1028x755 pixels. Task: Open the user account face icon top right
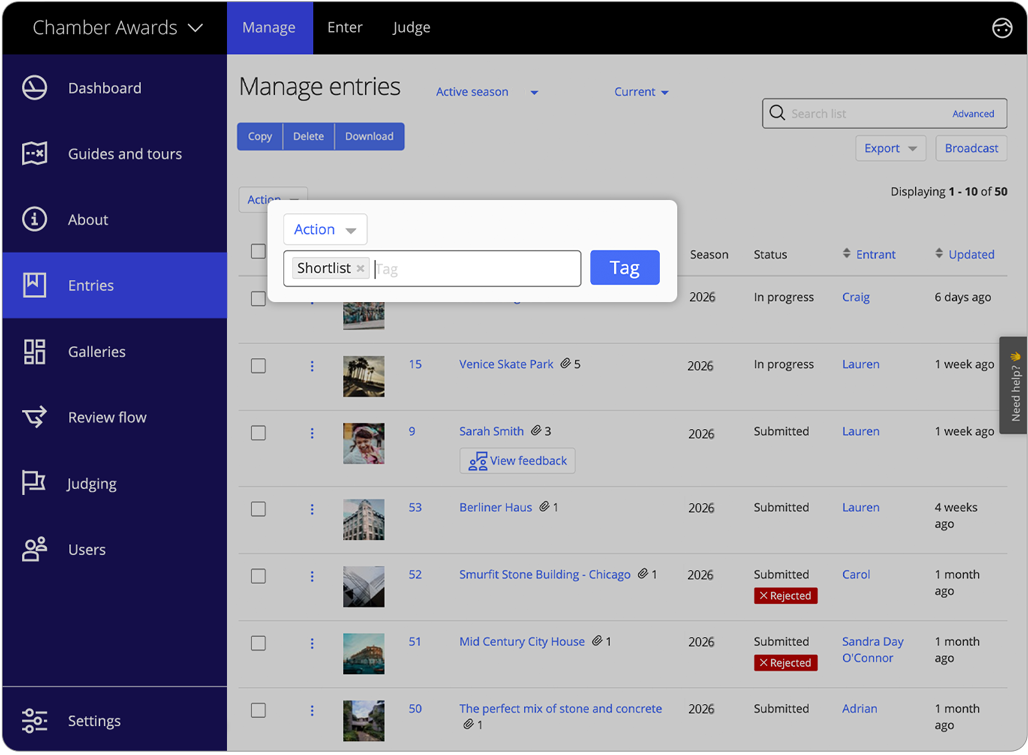click(x=1002, y=28)
